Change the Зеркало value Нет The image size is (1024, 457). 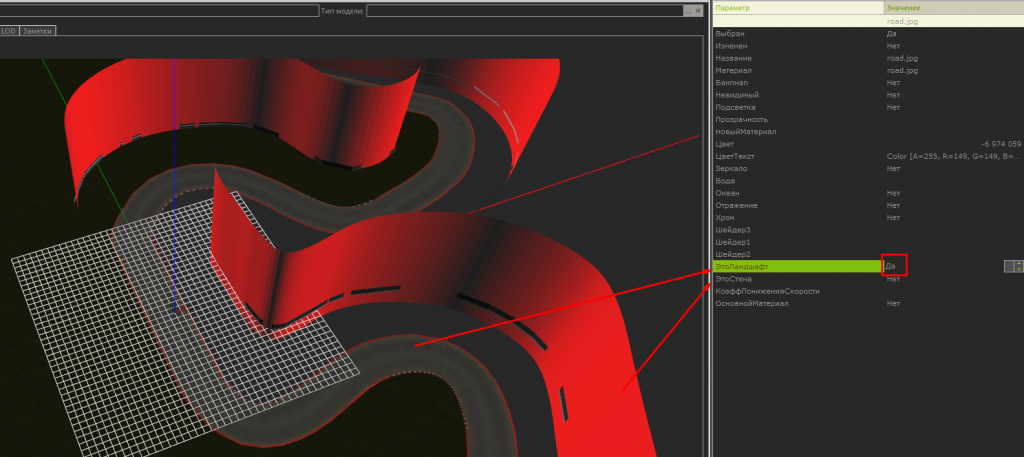pos(892,169)
